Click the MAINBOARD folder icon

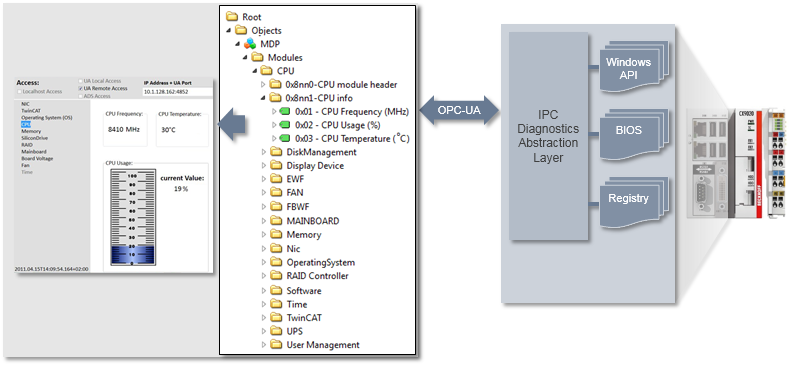[x=276, y=220]
